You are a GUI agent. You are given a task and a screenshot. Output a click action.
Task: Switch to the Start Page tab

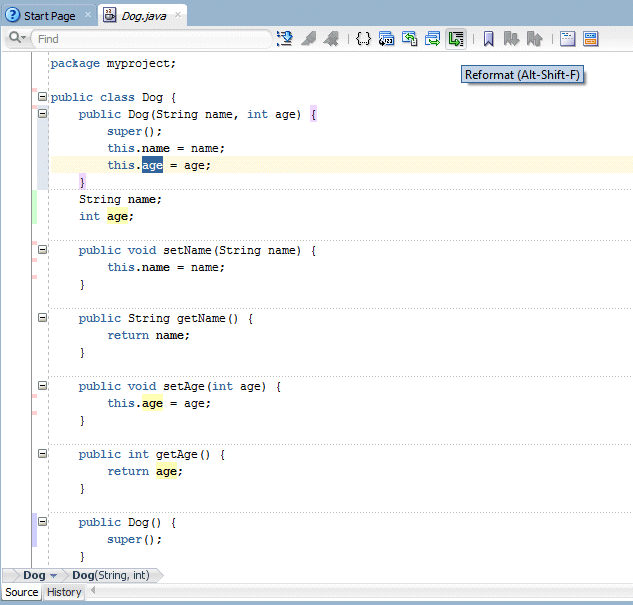50,16
